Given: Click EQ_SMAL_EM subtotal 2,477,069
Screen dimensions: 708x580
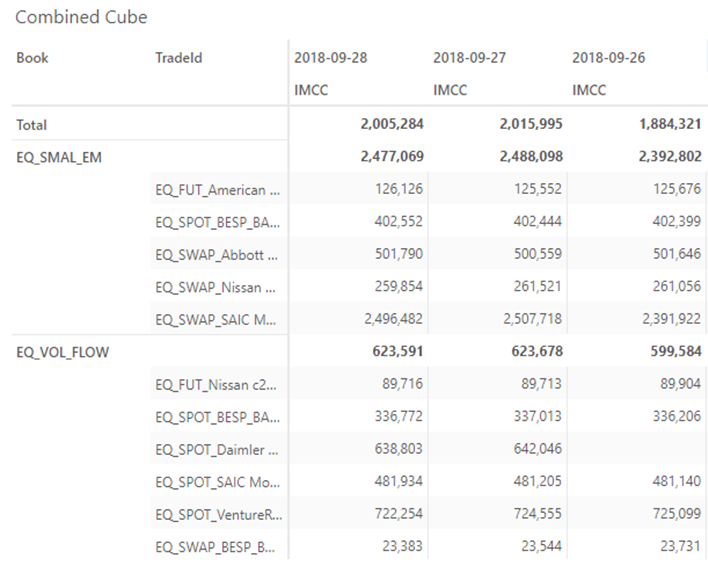Looking at the screenshot, I should click(392, 157).
